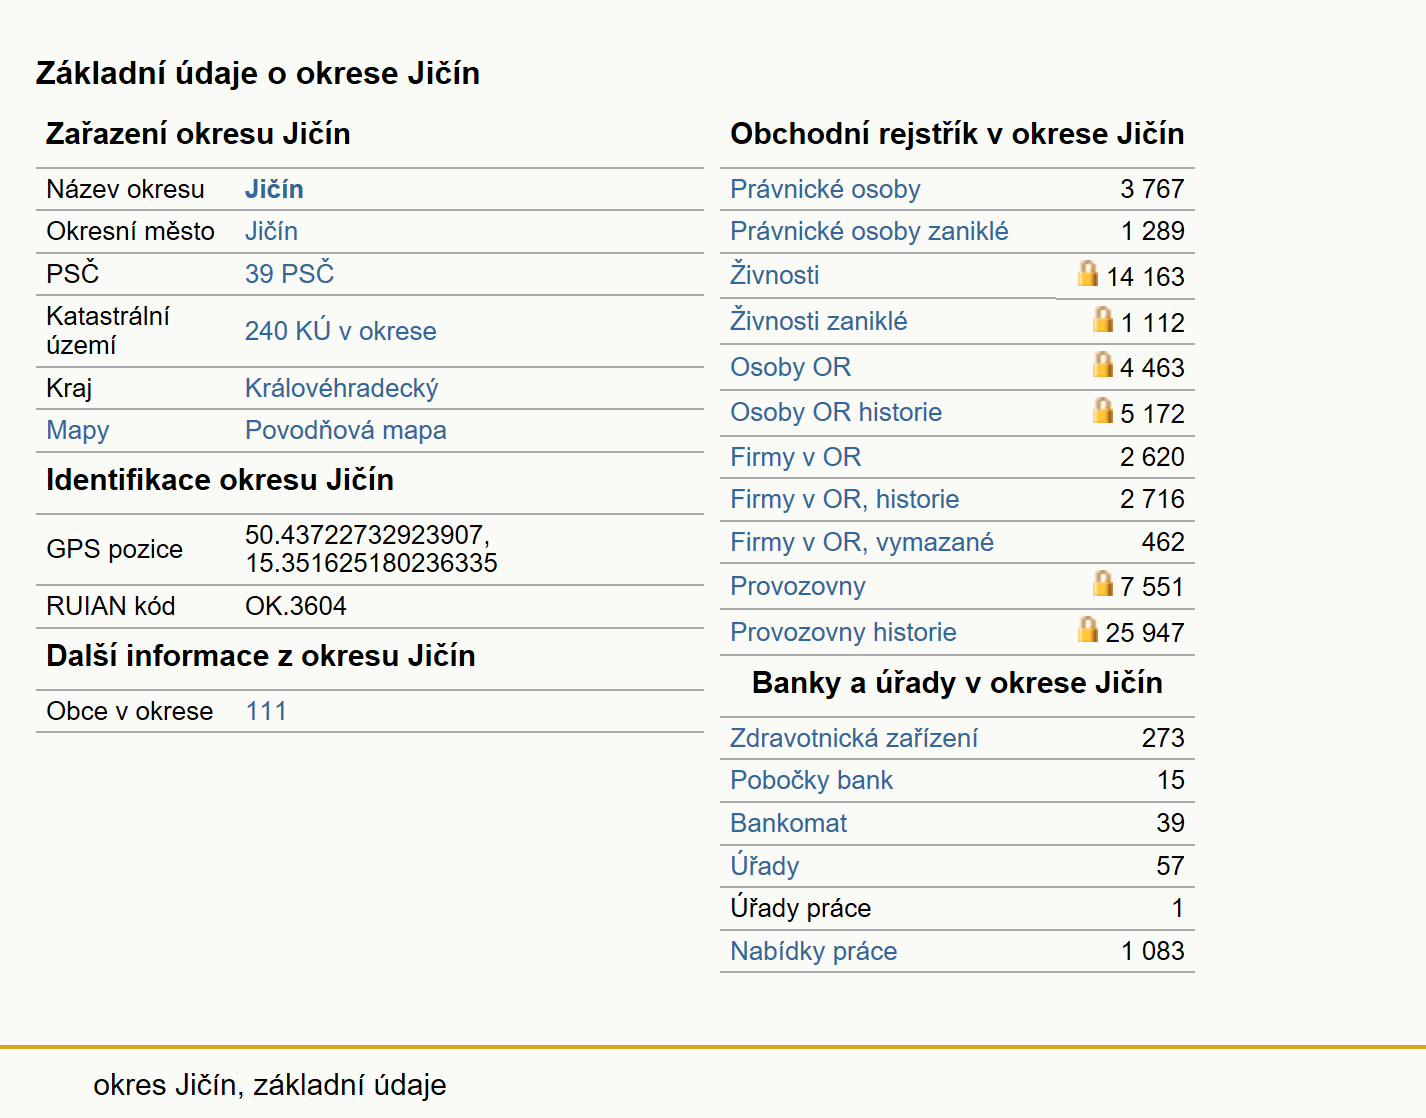Open the Zdravotnická zařízení link

coord(853,738)
